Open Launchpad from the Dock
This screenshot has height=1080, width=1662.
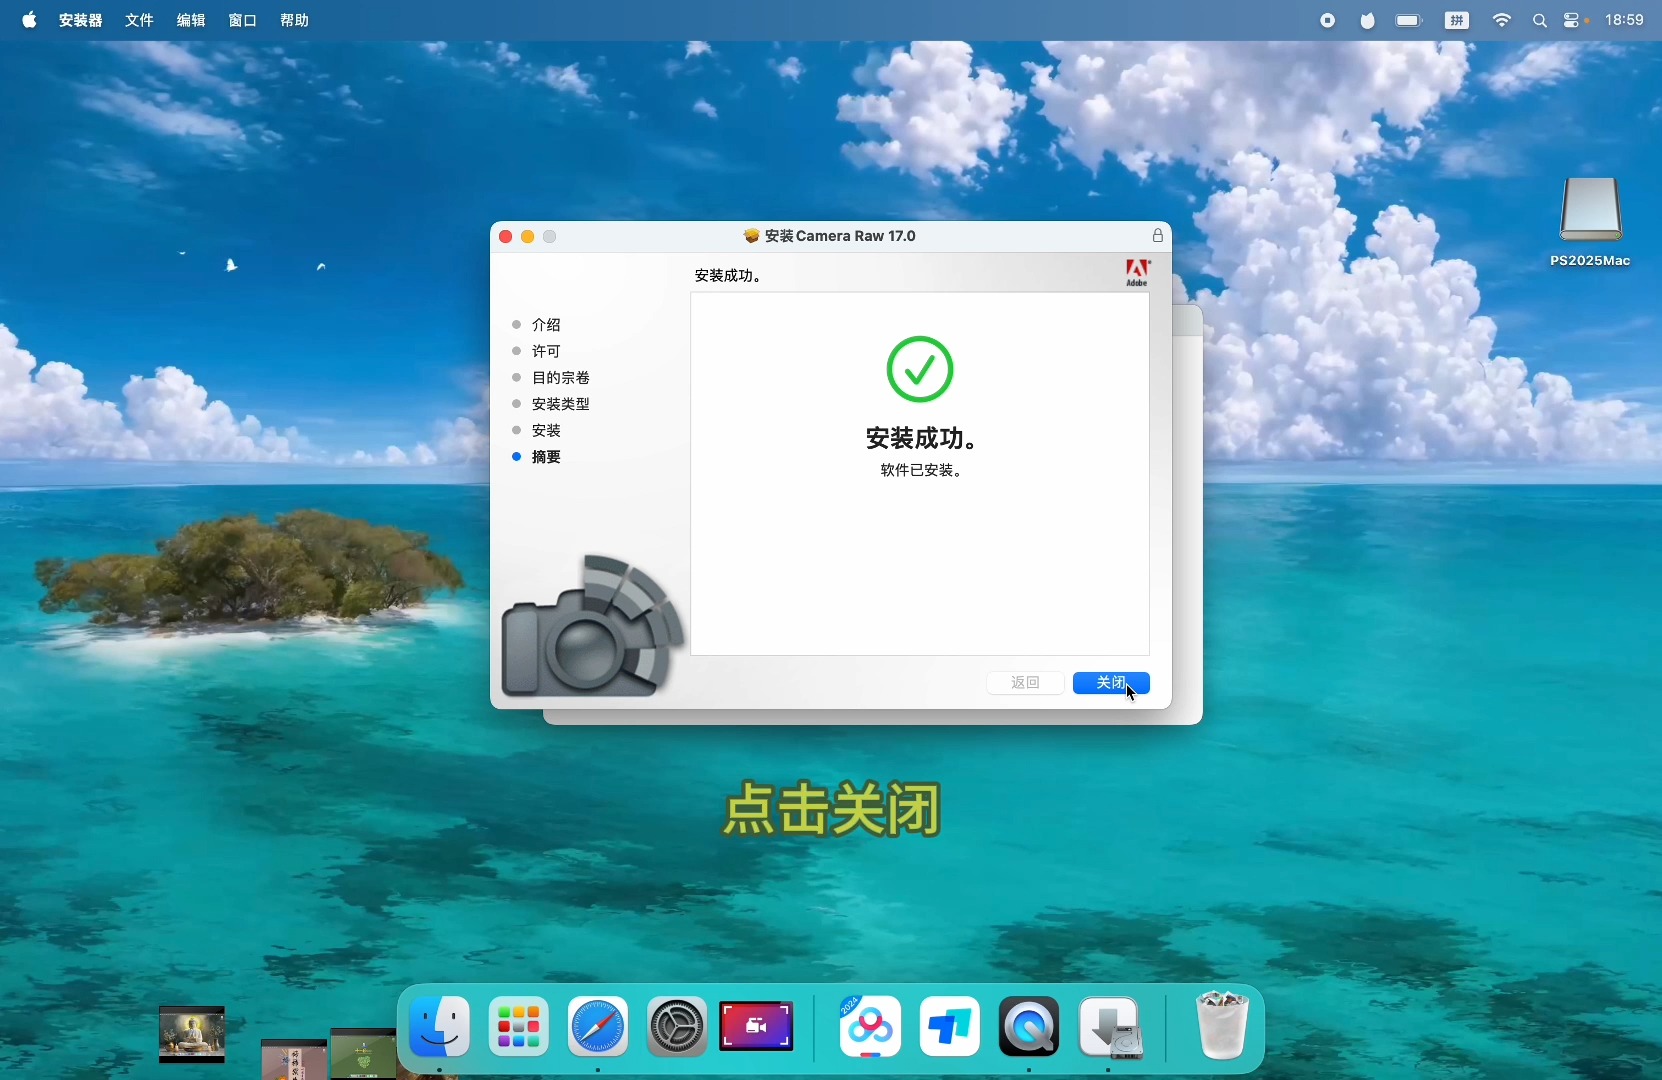pos(519,1028)
